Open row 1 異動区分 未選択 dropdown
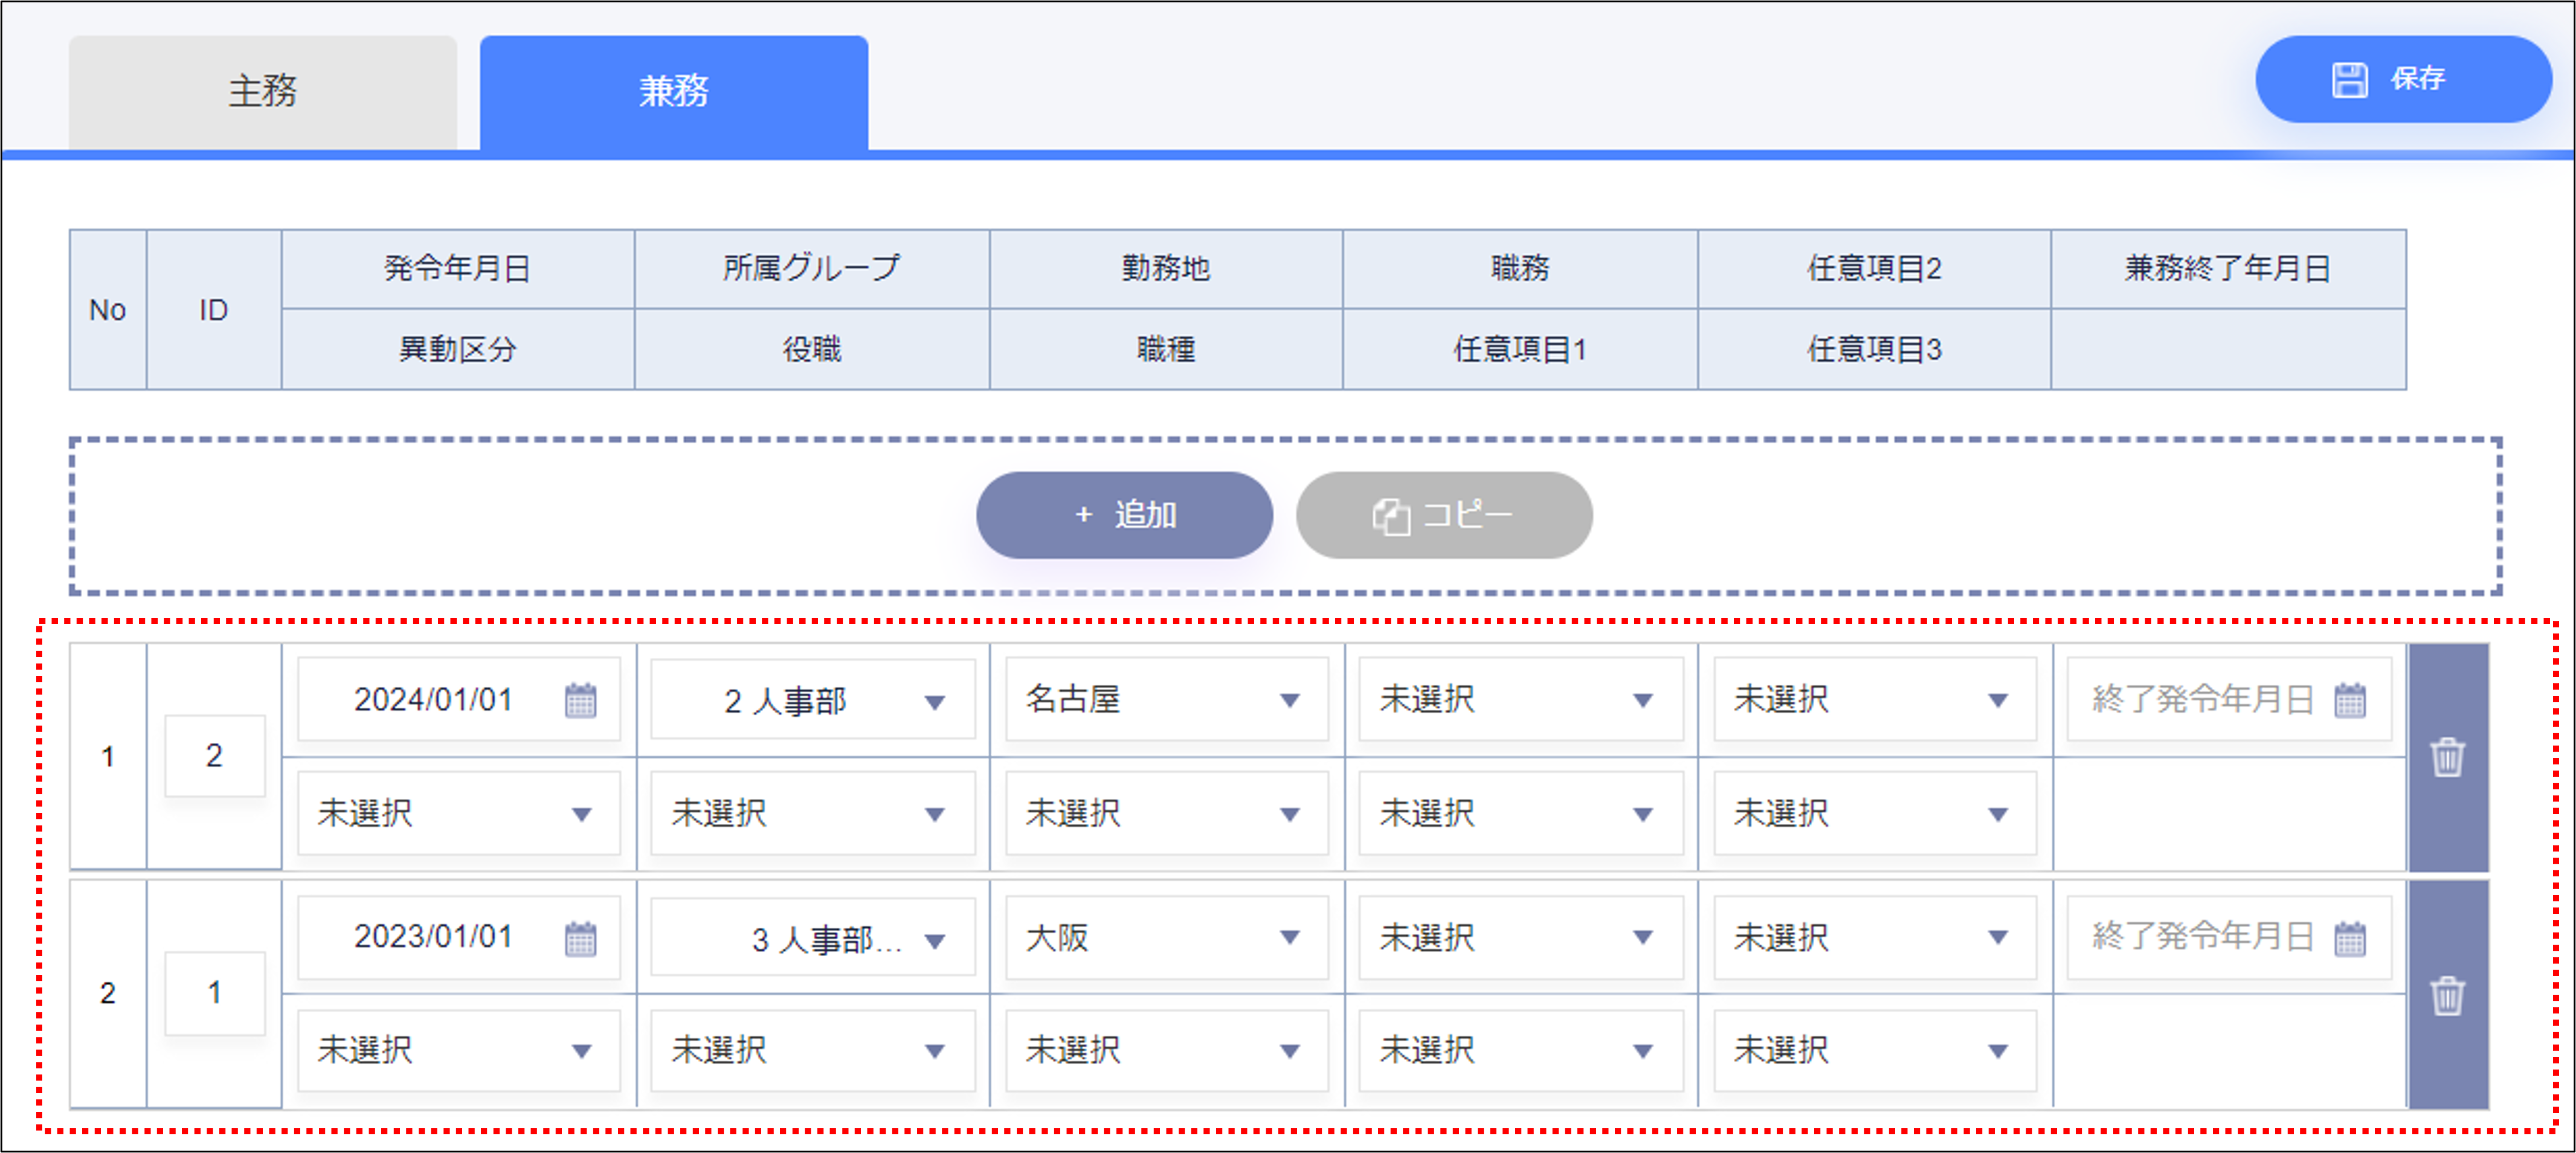Screen dimensions: 2576x1153 [x=458, y=813]
